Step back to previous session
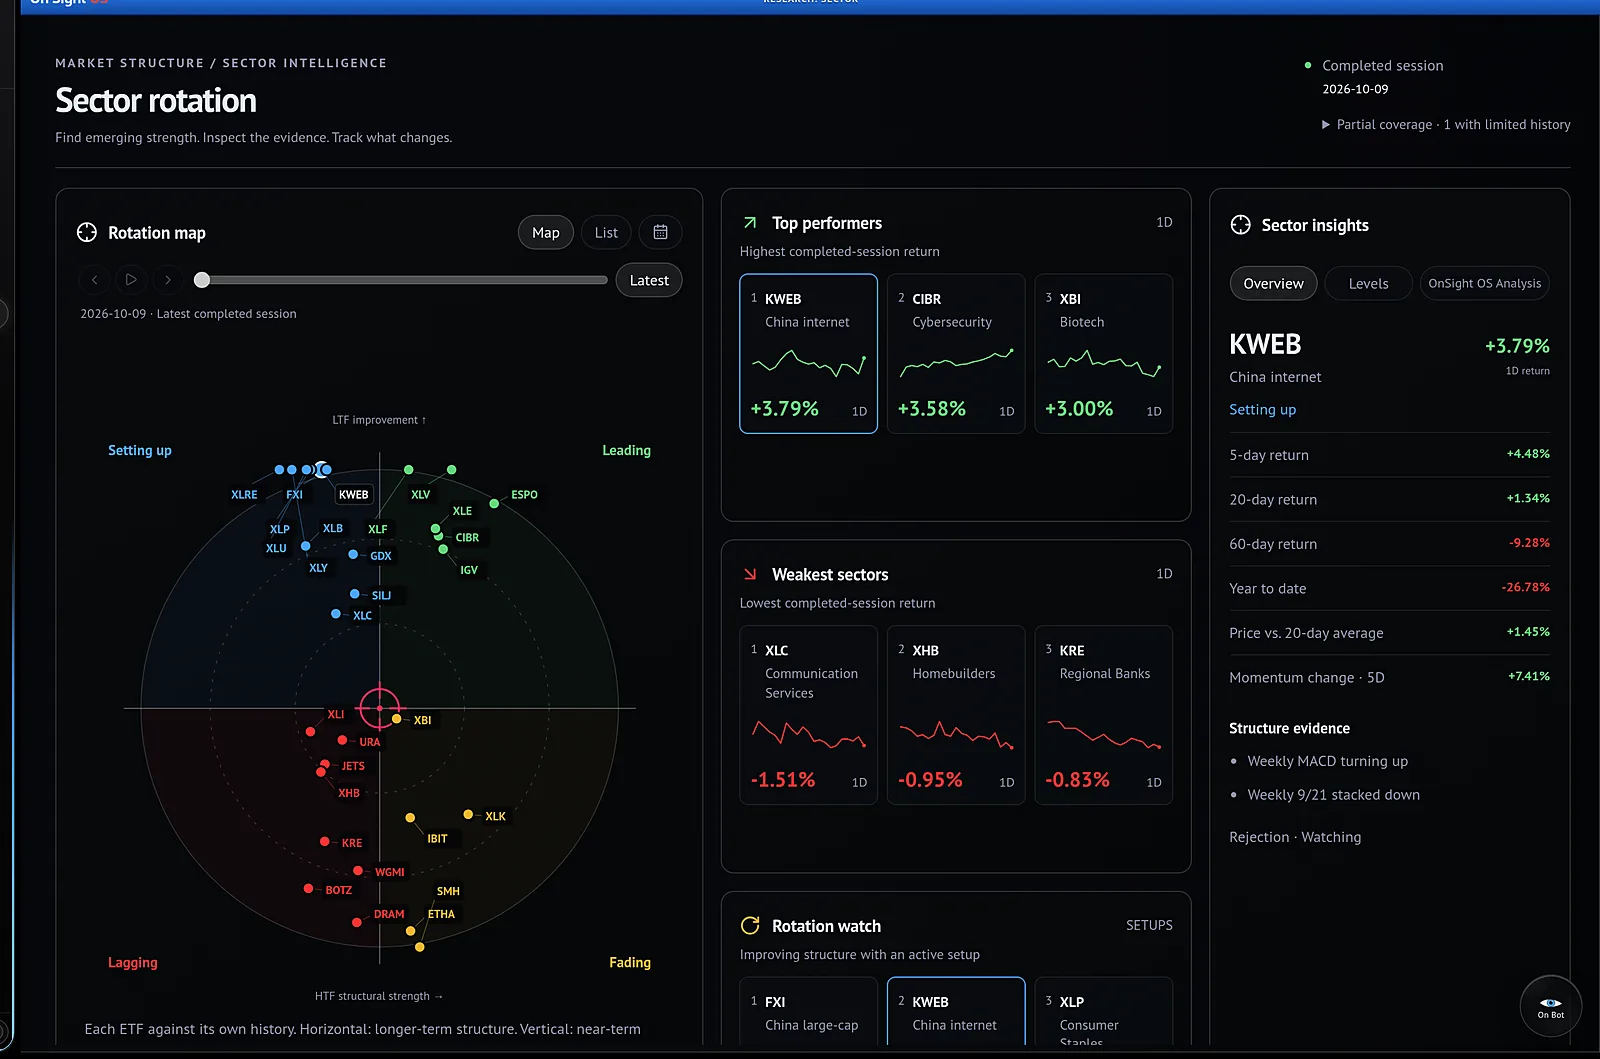This screenshot has height=1059, width=1600. [95, 280]
